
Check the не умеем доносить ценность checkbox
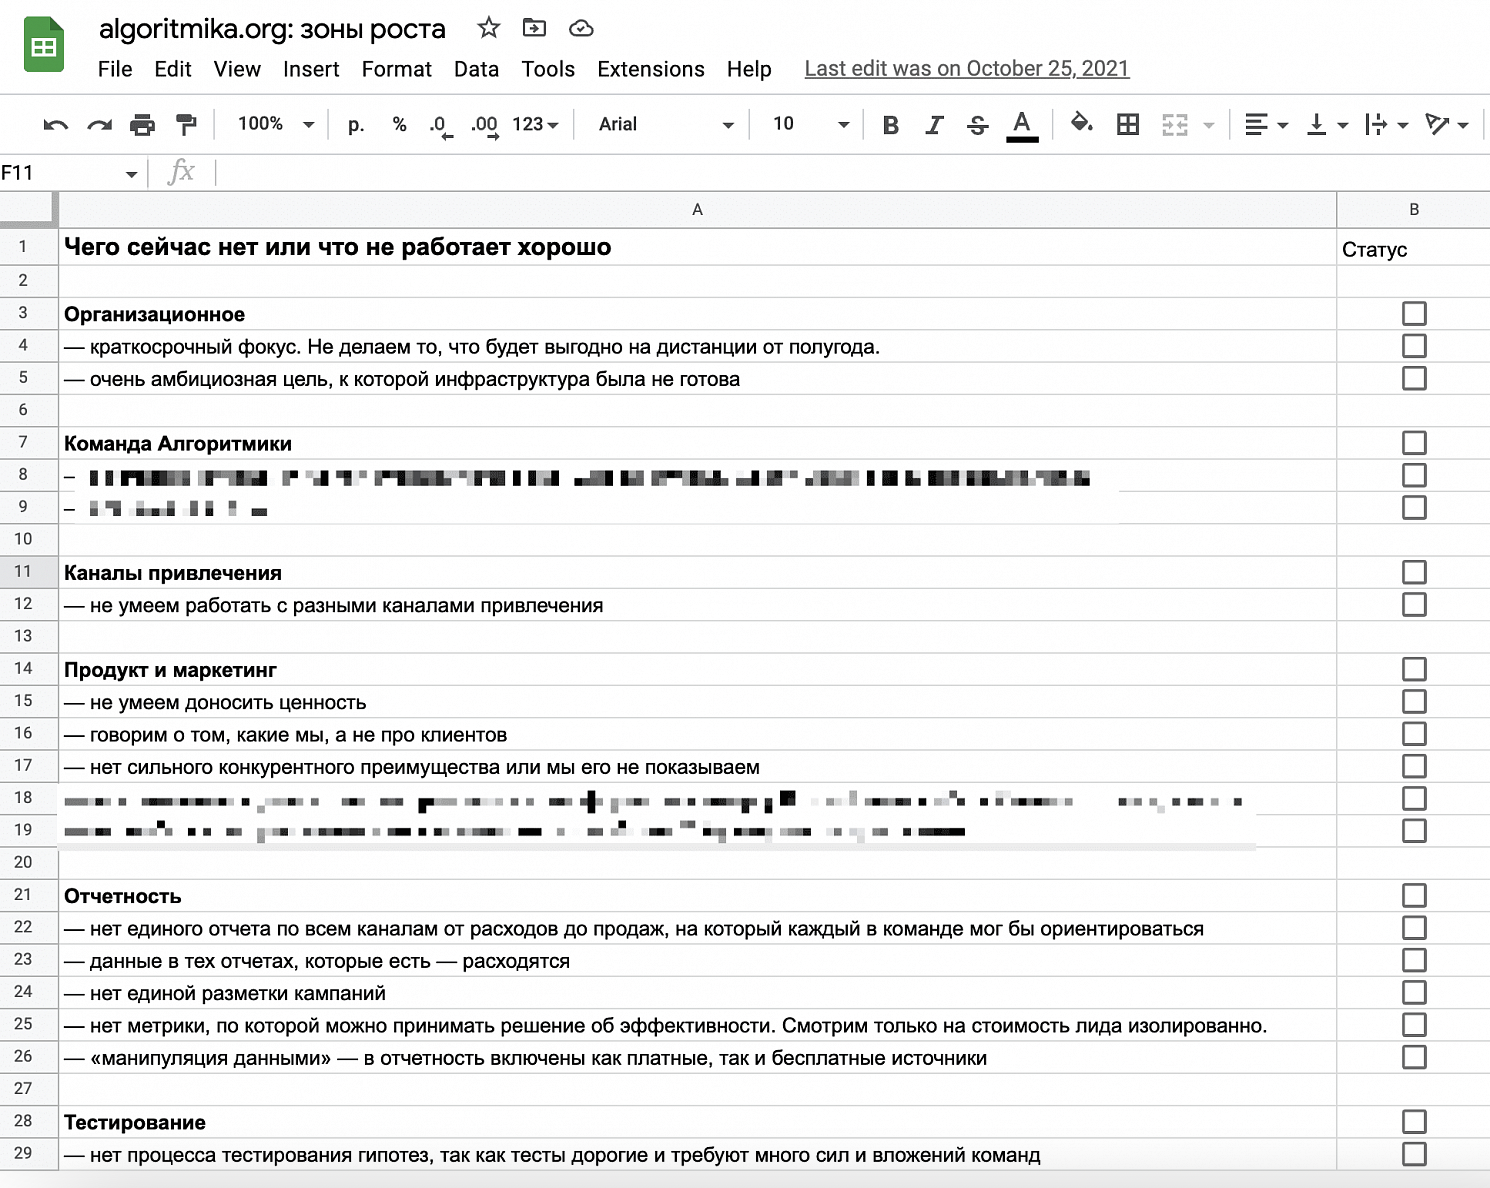click(x=1414, y=701)
